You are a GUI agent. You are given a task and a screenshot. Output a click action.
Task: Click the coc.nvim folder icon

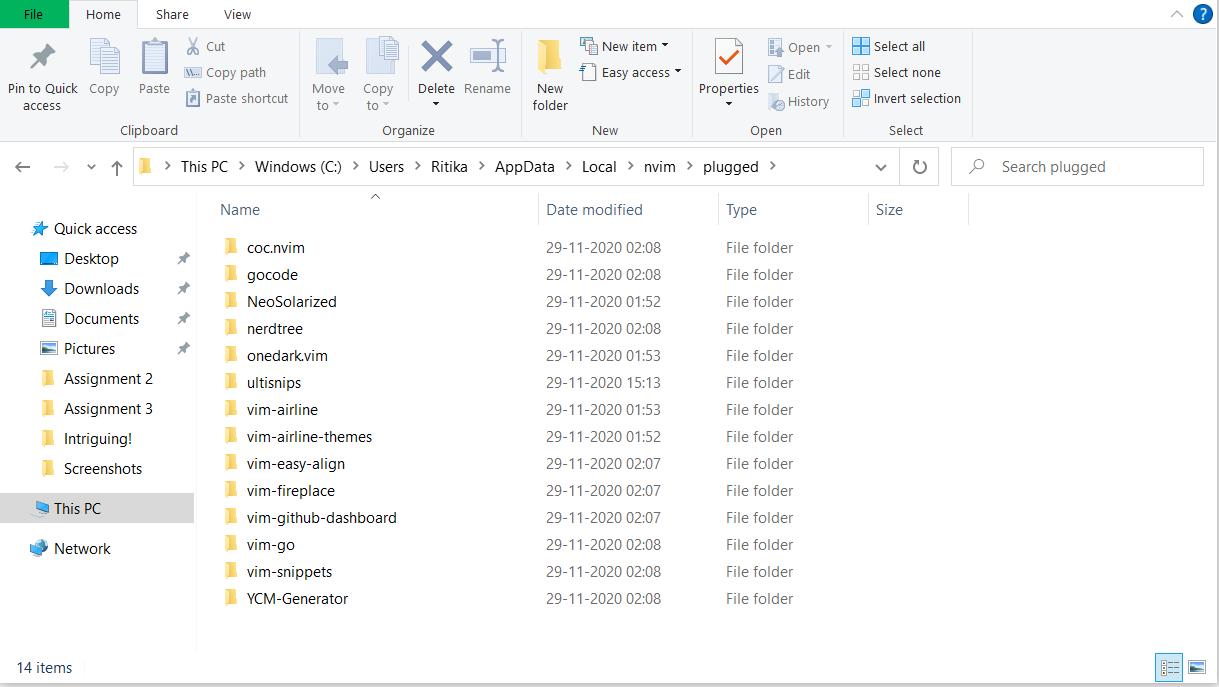[231, 247]
